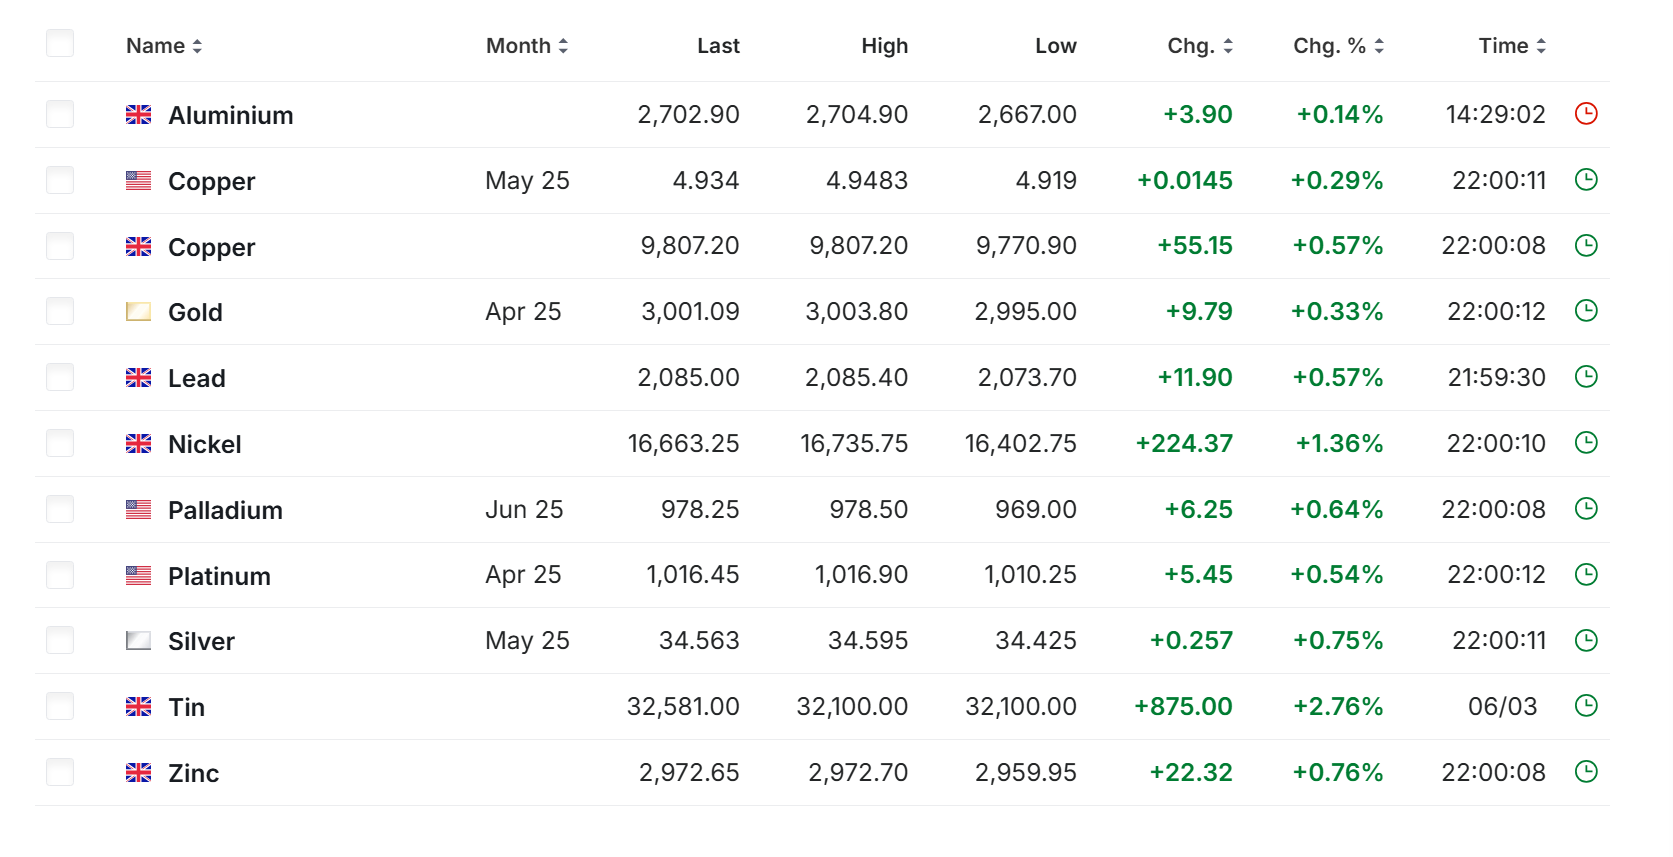Click the US flag beside Palladium
Image resolution: width=1673 pixels, height=857 pixels.
pyautogui.click(x=139, y=510)
